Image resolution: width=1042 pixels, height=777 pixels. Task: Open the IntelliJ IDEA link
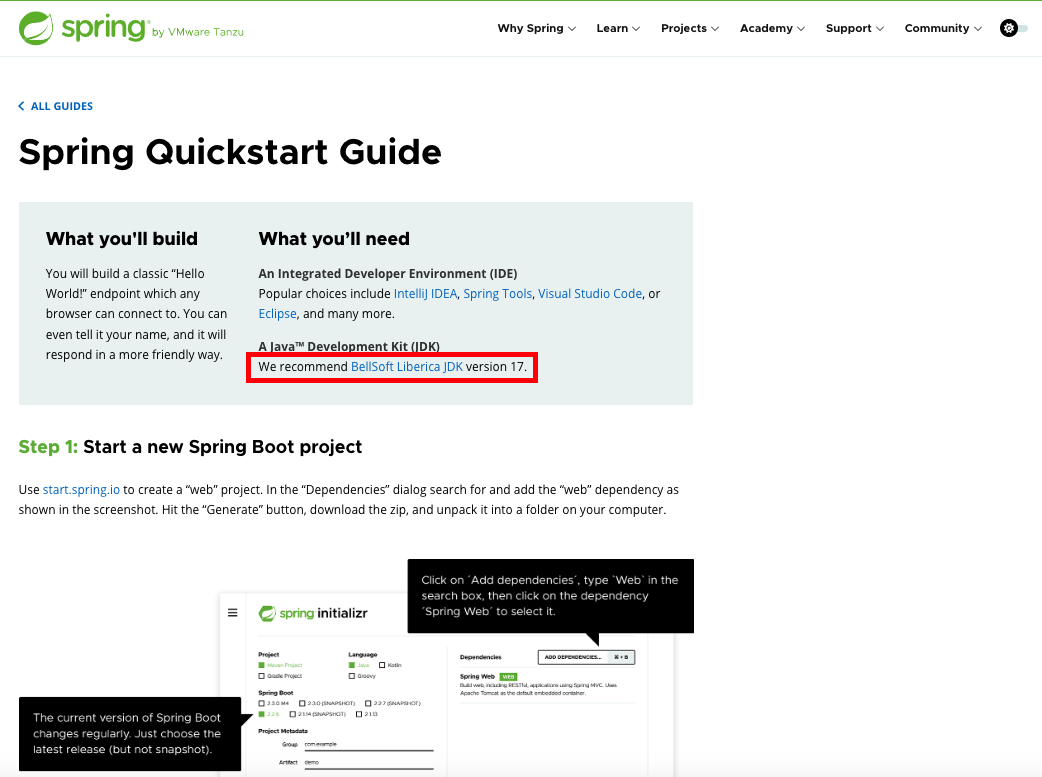point(425,294)
